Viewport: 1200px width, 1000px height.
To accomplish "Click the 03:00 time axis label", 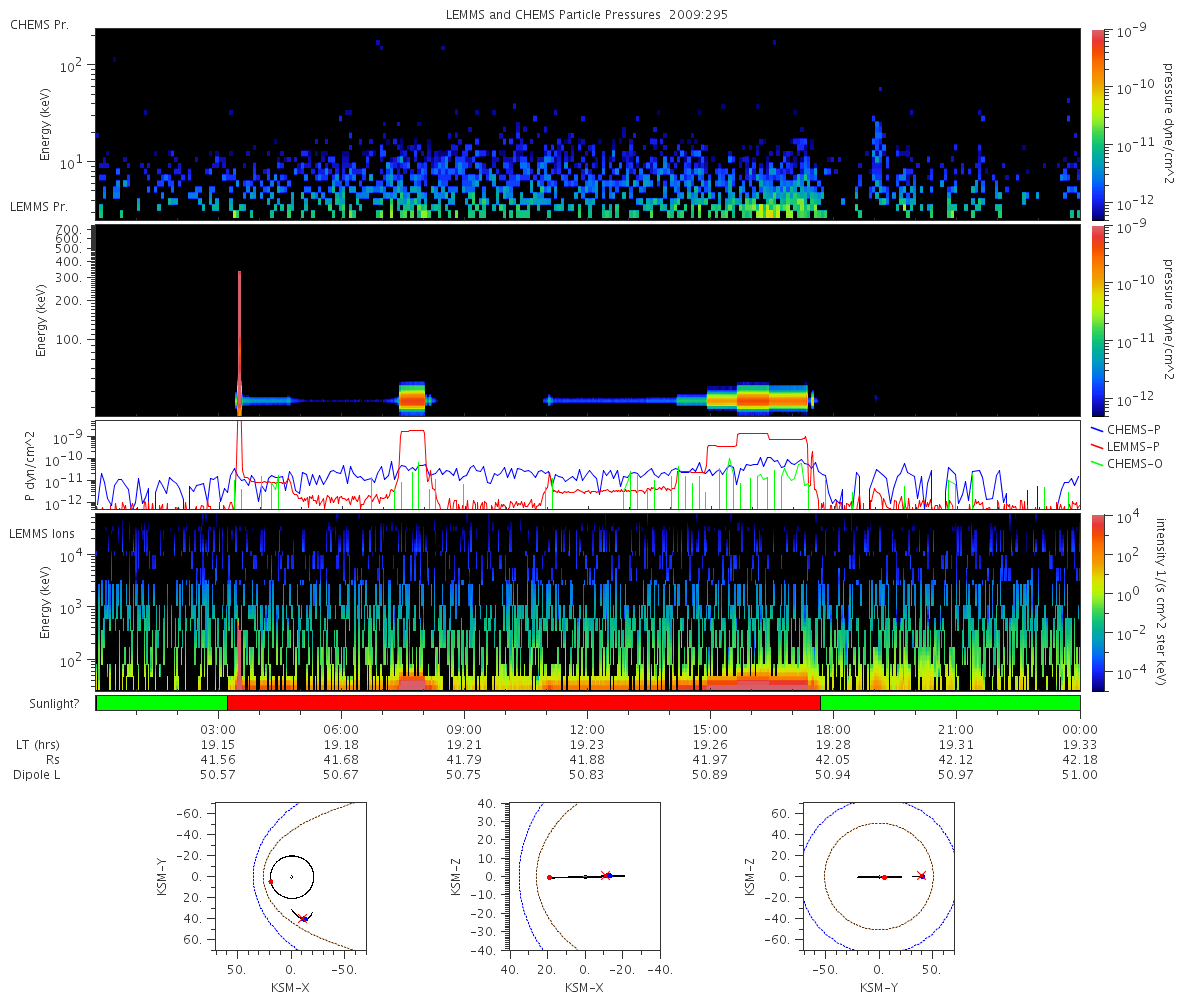I will pyautogui.click(x=218, y=729).
